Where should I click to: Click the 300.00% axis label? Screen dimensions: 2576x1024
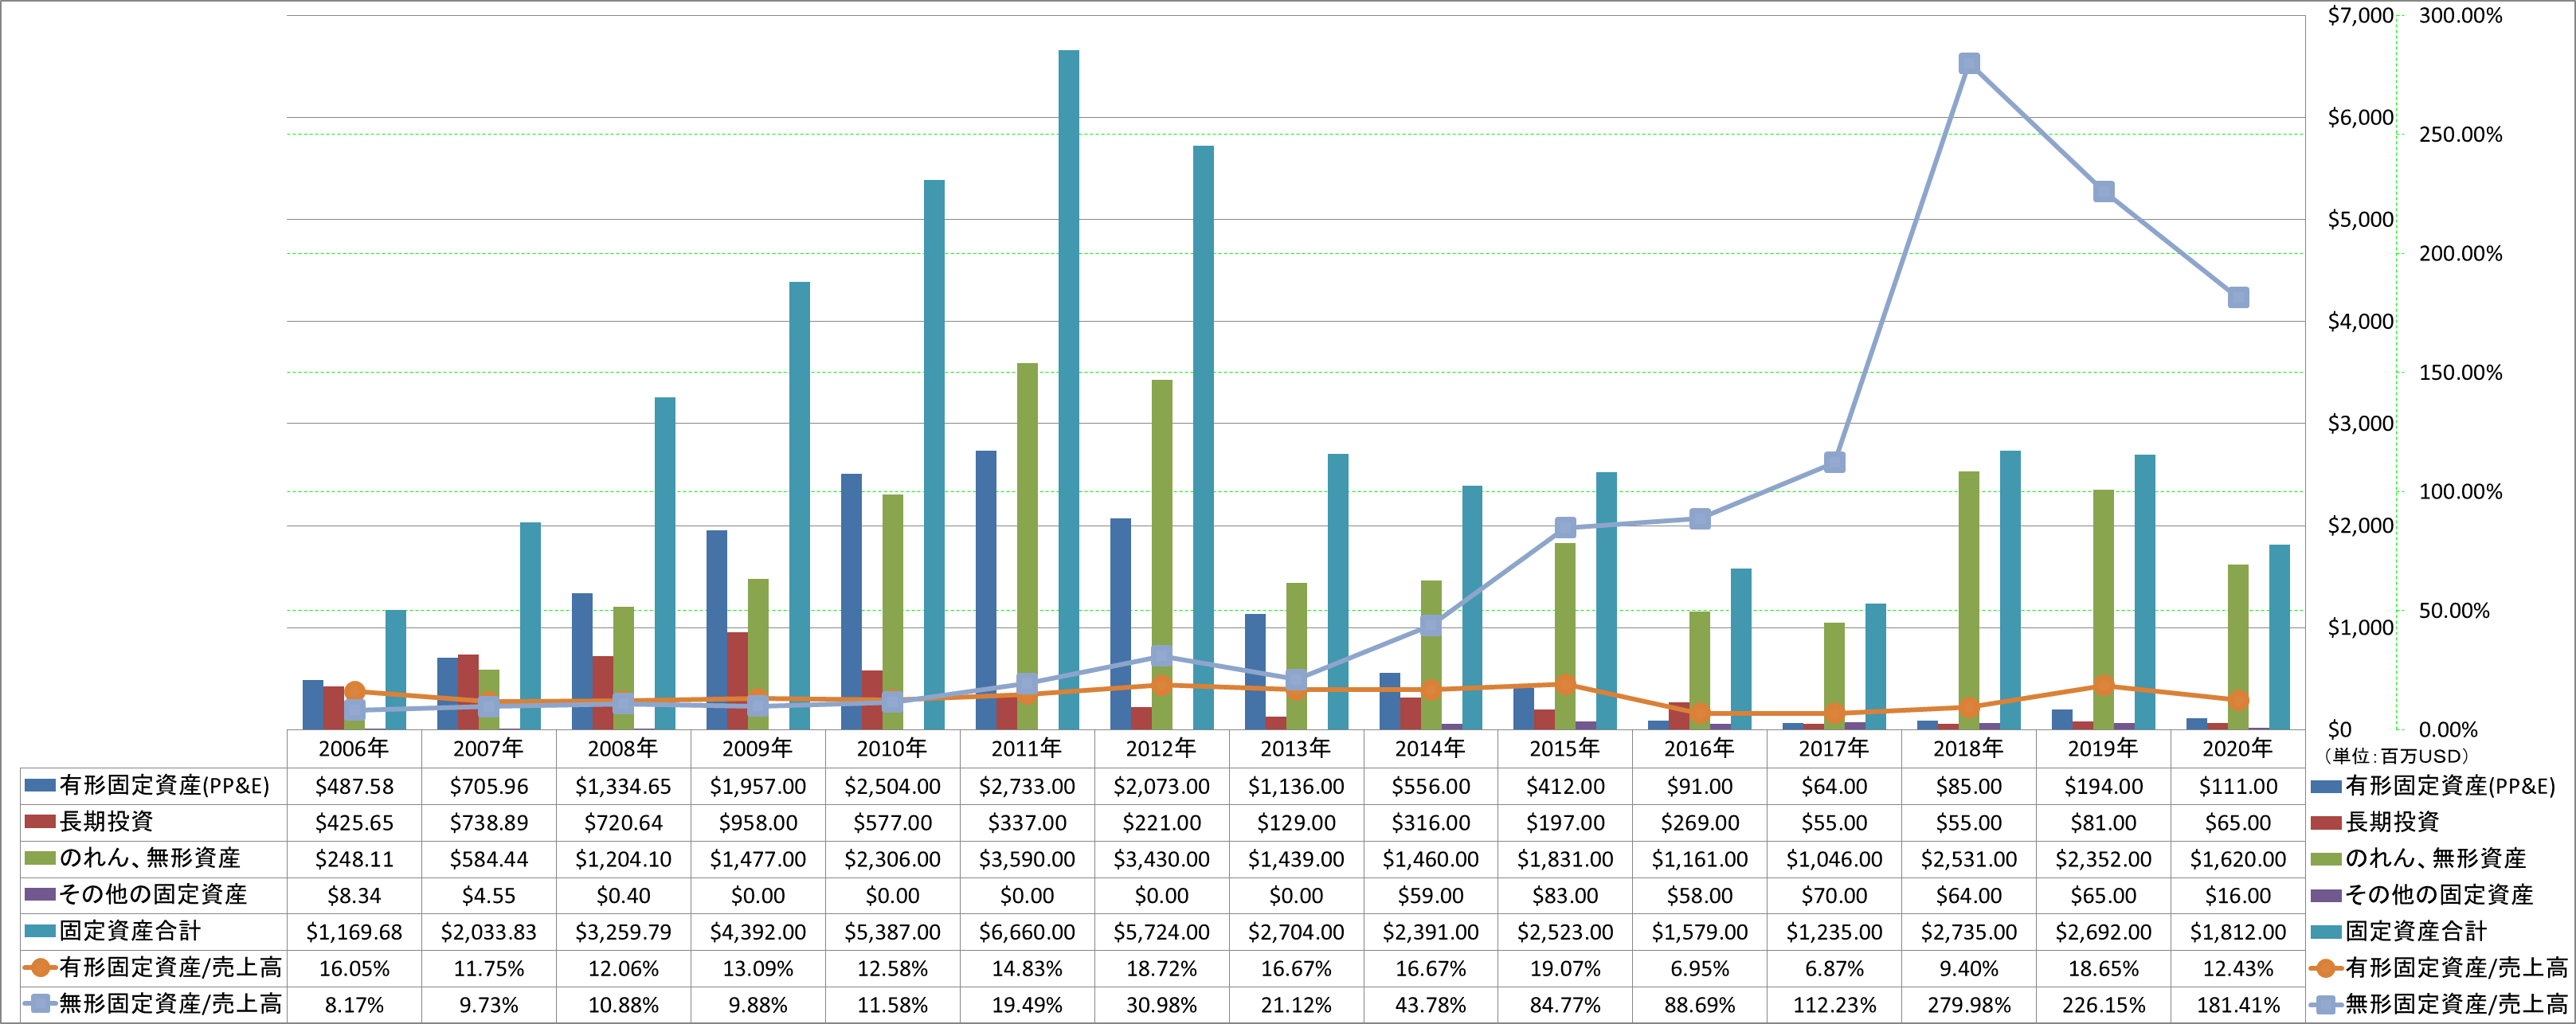(2460, 15)
